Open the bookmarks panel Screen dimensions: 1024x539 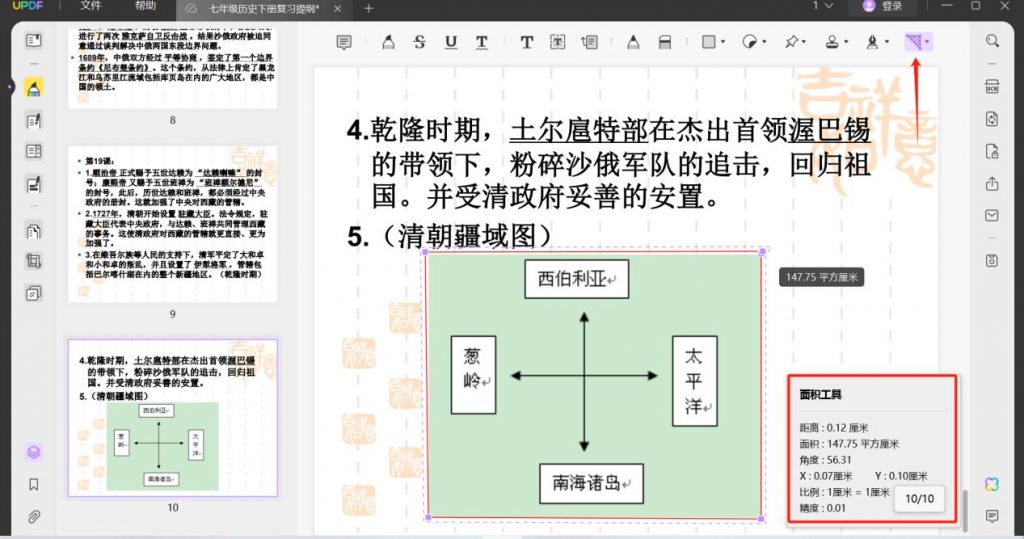[34, 485]
